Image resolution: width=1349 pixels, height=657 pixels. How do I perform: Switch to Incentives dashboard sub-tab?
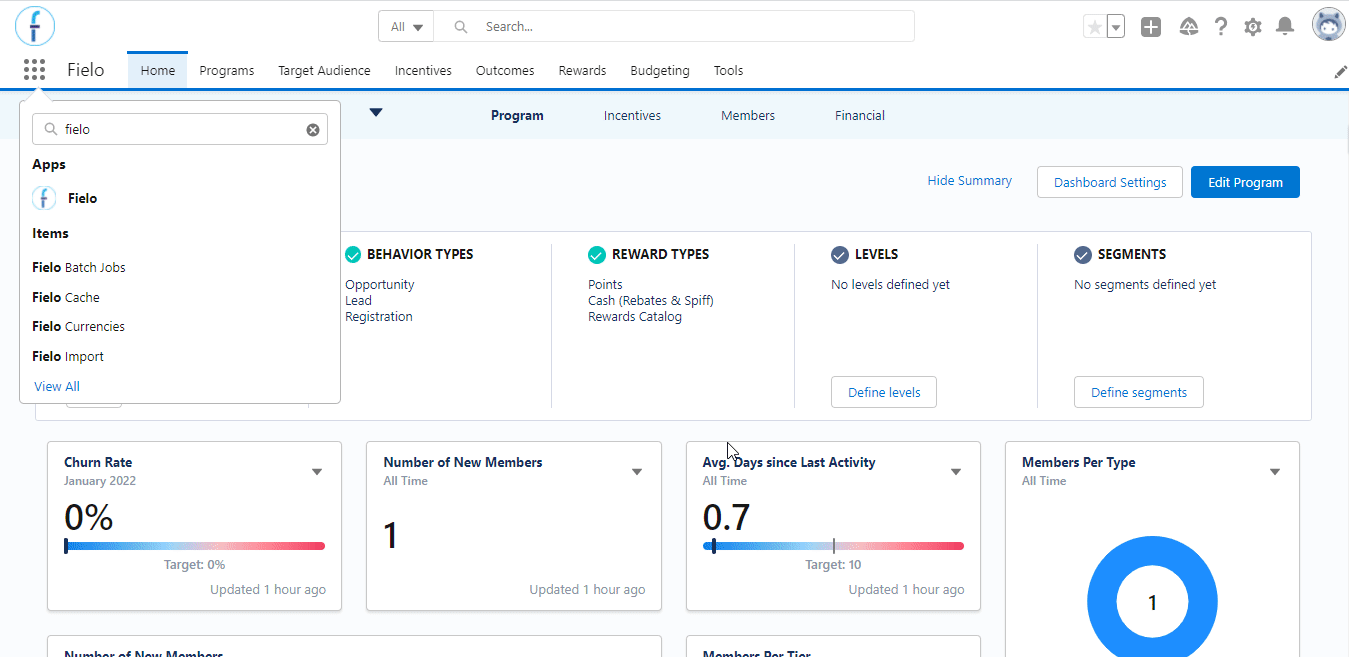pyautogui.click(x=632, y=115)
